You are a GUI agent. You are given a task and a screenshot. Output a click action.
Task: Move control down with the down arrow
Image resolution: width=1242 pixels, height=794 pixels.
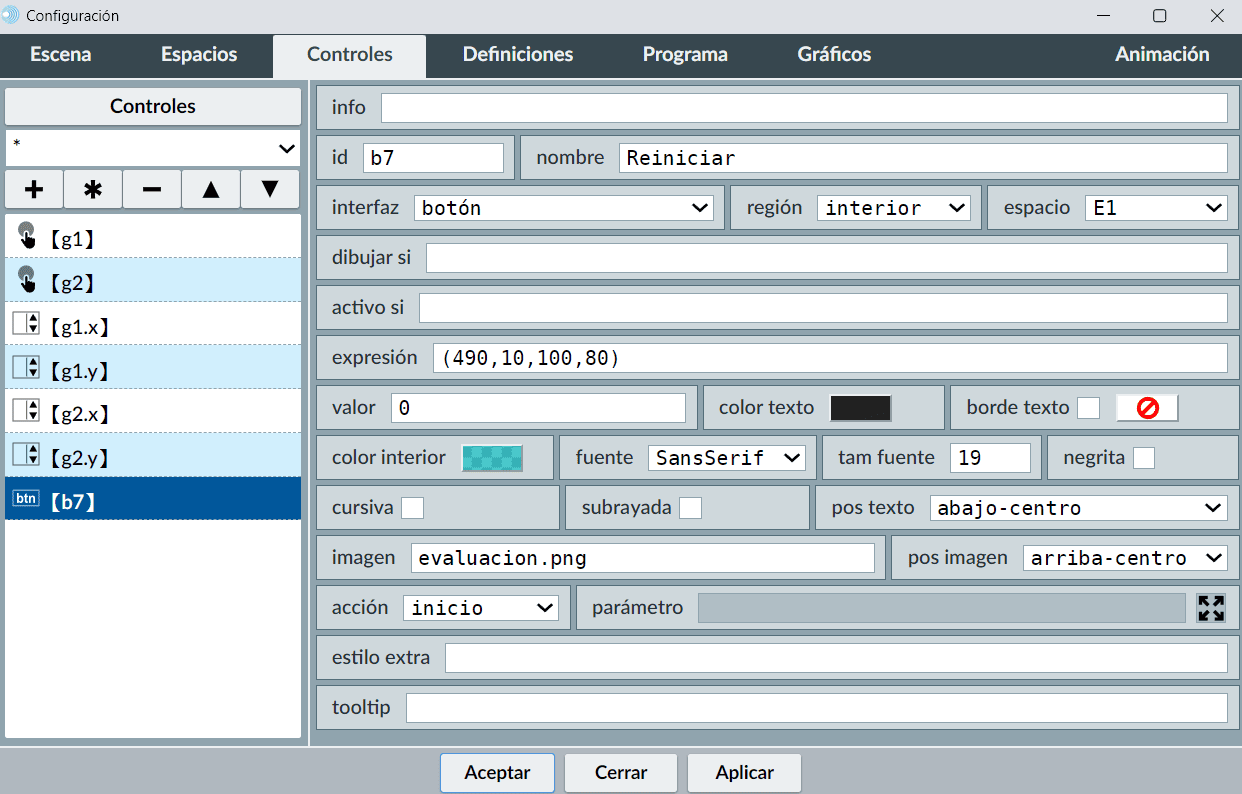270,189
